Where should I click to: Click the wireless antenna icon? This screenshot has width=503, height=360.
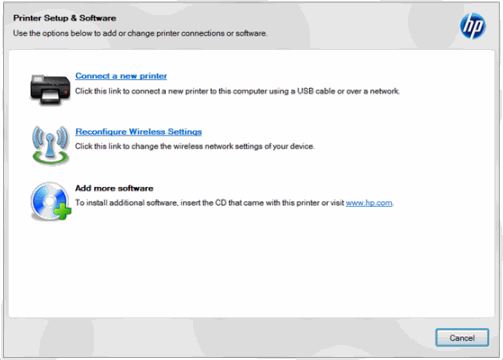(x=50, y=145)
